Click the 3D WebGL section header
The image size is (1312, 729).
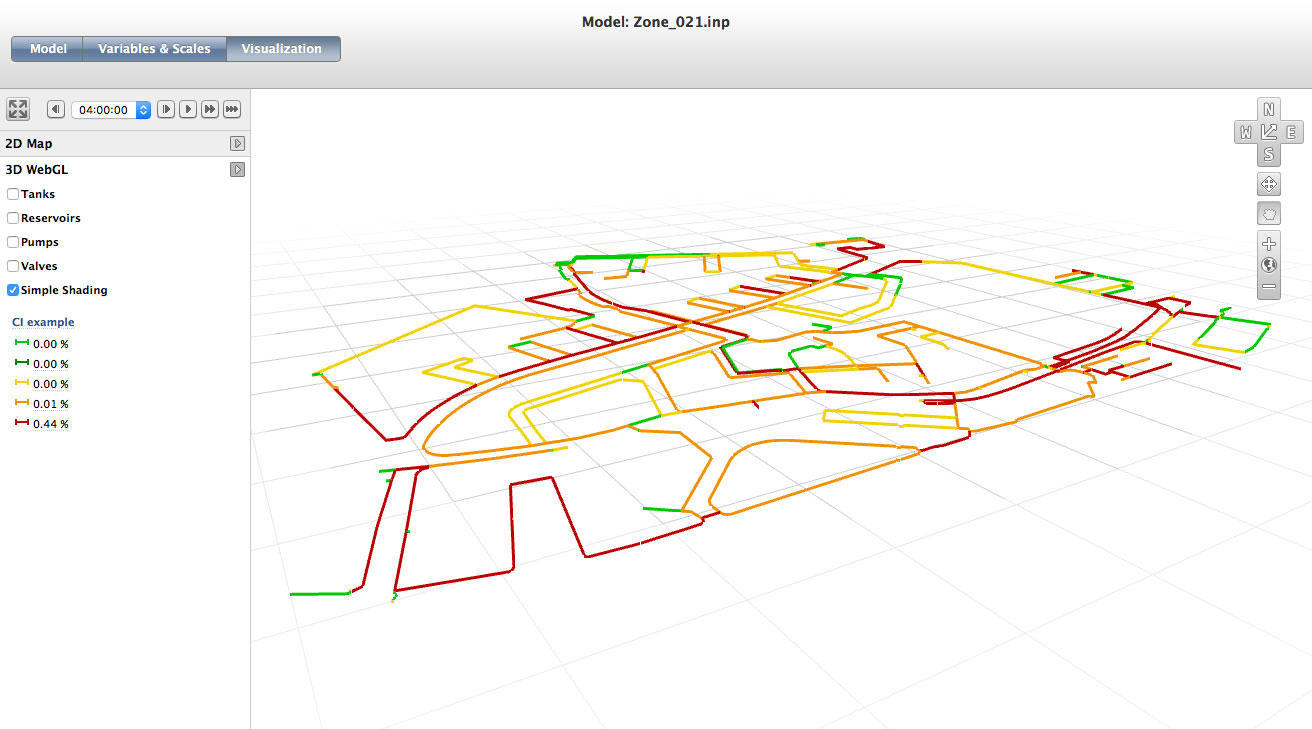click(x=125, y=170)
